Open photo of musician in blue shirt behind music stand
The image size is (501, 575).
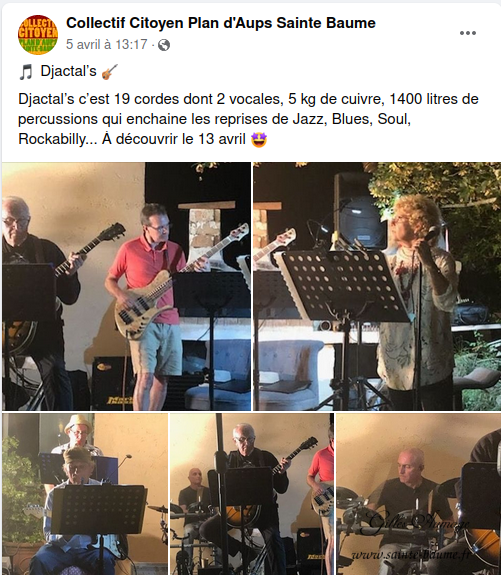pyautogui.click(x=85, y=494)
